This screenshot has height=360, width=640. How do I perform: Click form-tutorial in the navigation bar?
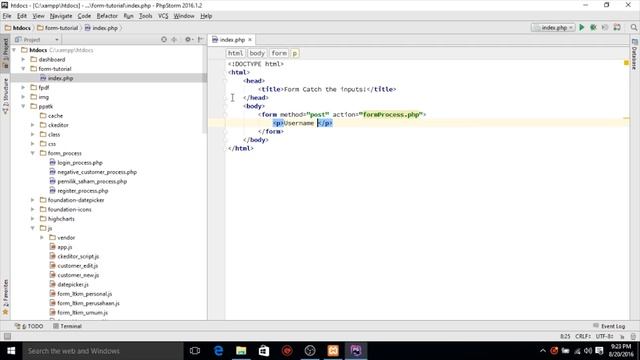click(57, 28)
